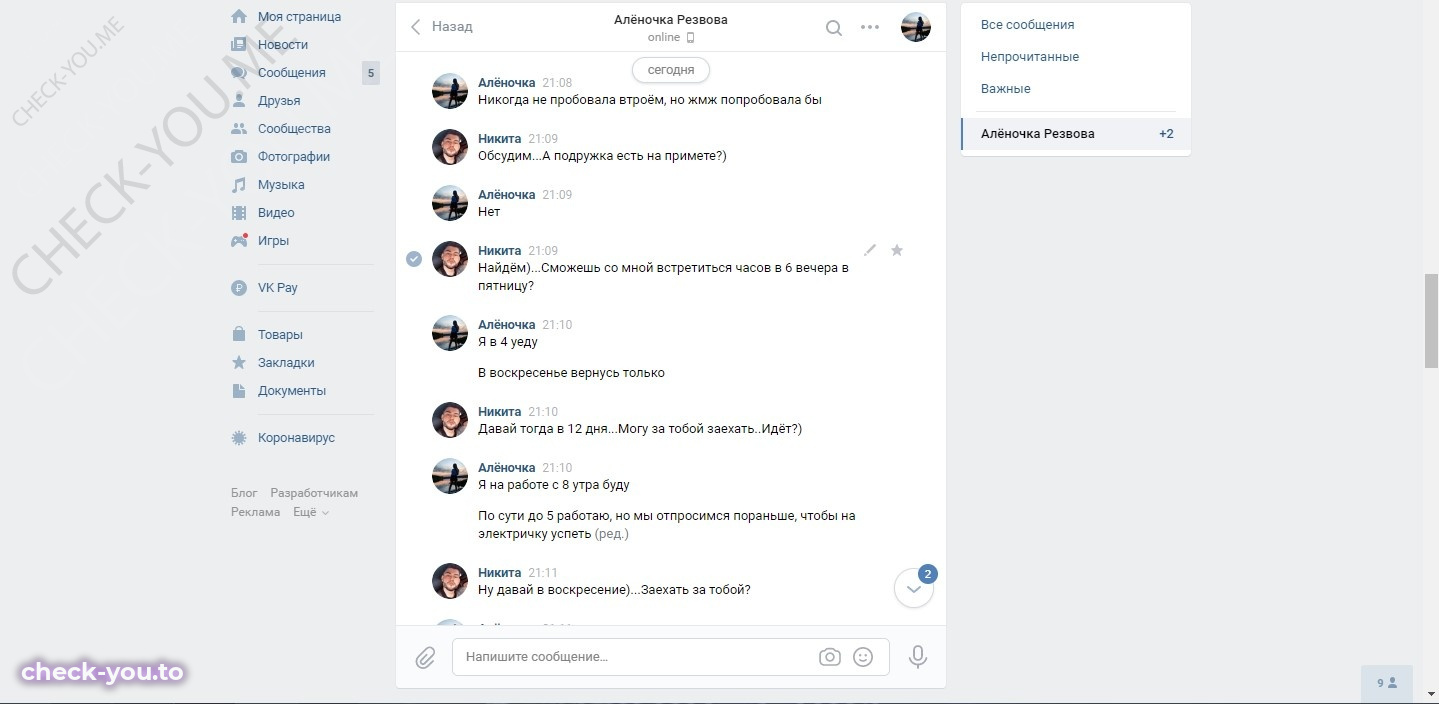Image resolution: width=1439 pixels, height=704 pixels.
Task: Click the Коронавирус virus icon
Action: pyautogui.click(x=239, y=437)
